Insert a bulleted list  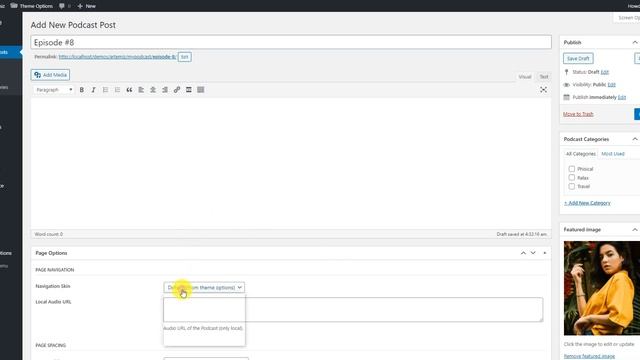coord(105,90)
